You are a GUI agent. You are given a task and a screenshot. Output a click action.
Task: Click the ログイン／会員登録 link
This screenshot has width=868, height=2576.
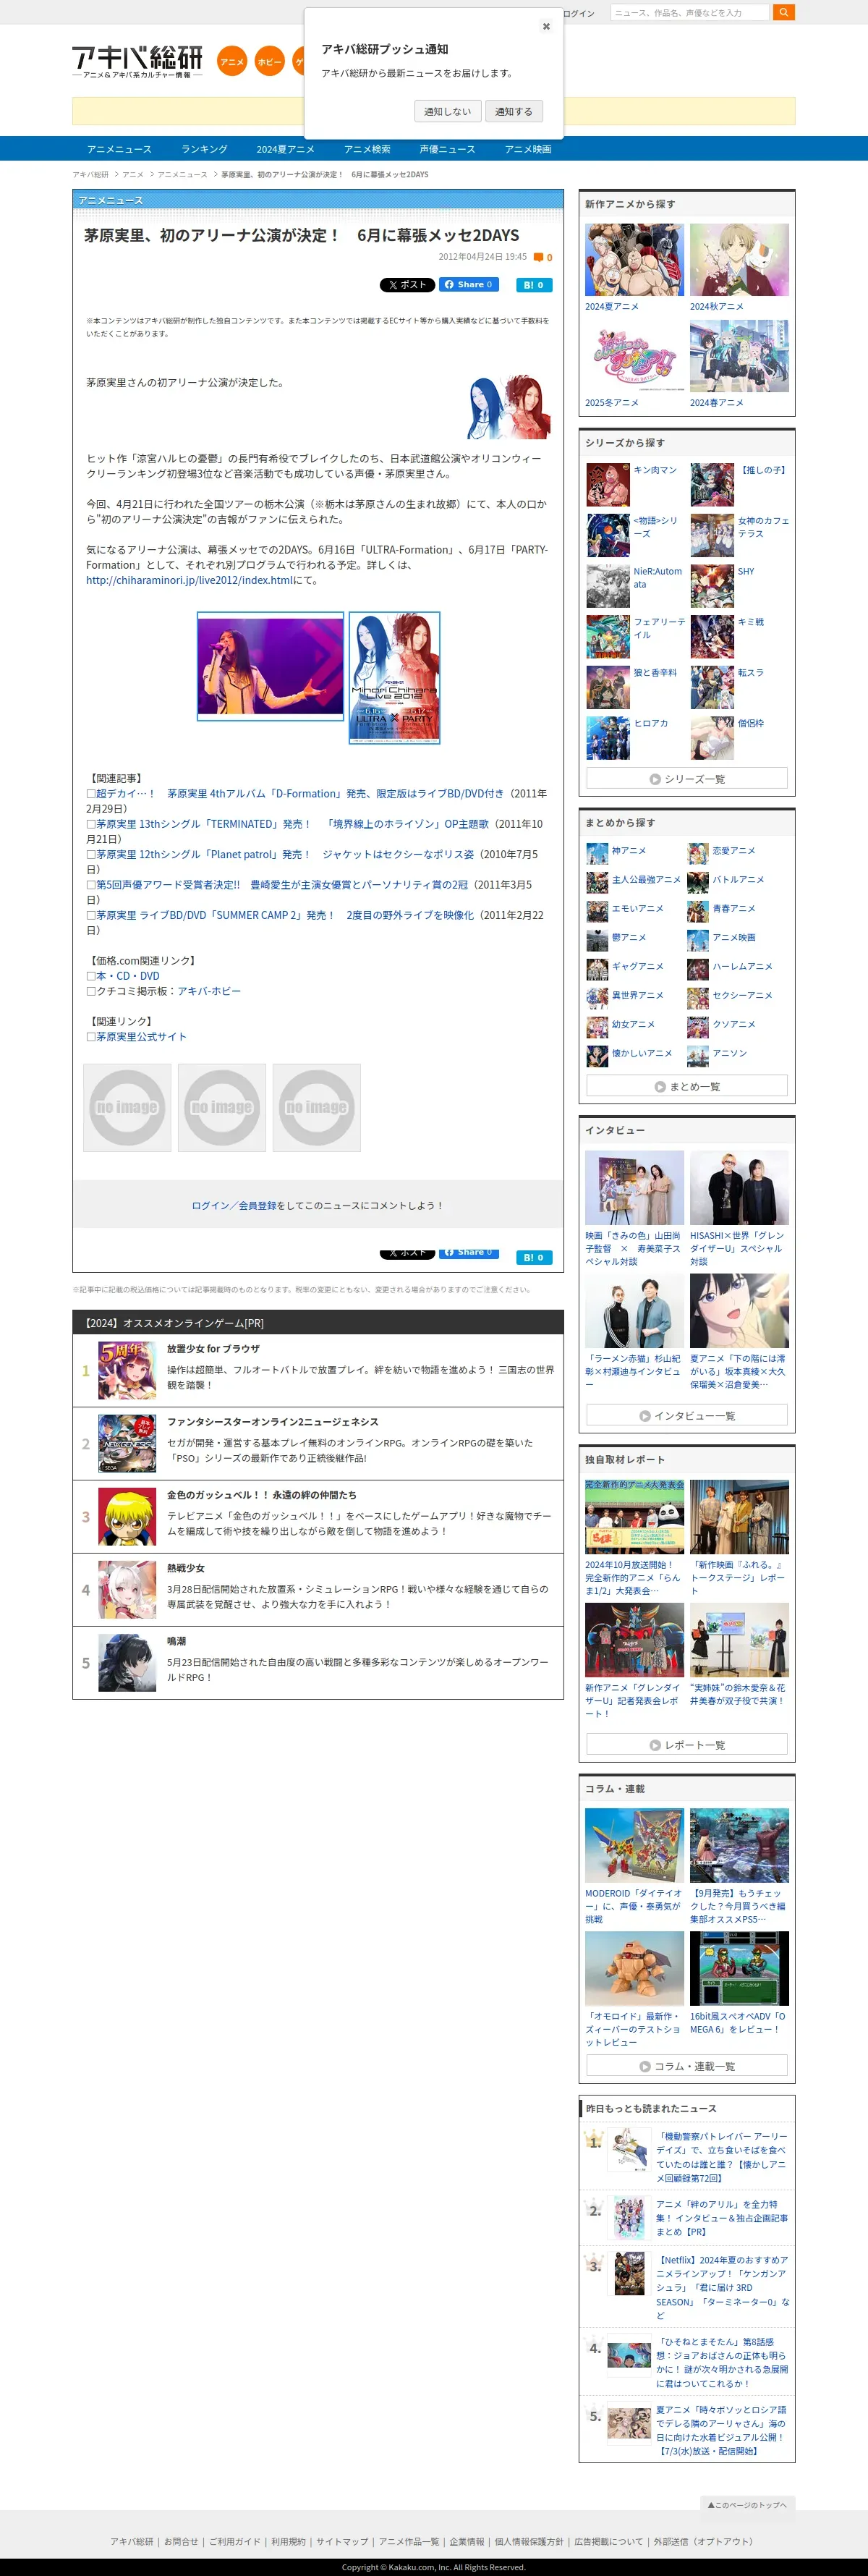pos(234,1206)
